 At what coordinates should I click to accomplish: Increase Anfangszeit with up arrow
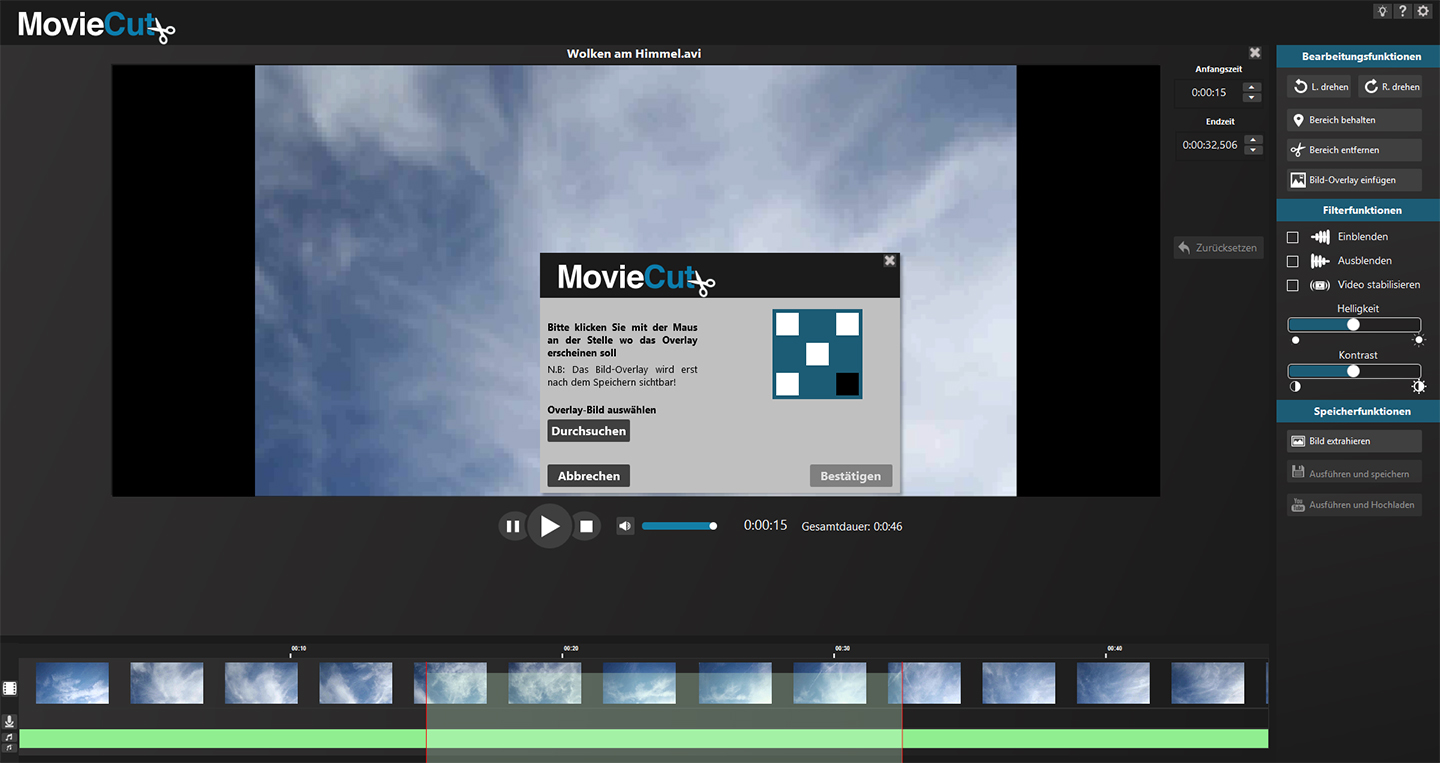[1252, 87]
